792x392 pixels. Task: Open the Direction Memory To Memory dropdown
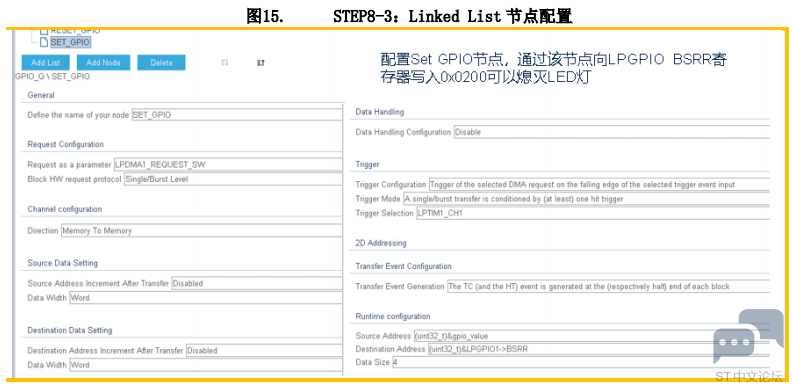pyautogui.click(x=202, y=231)
